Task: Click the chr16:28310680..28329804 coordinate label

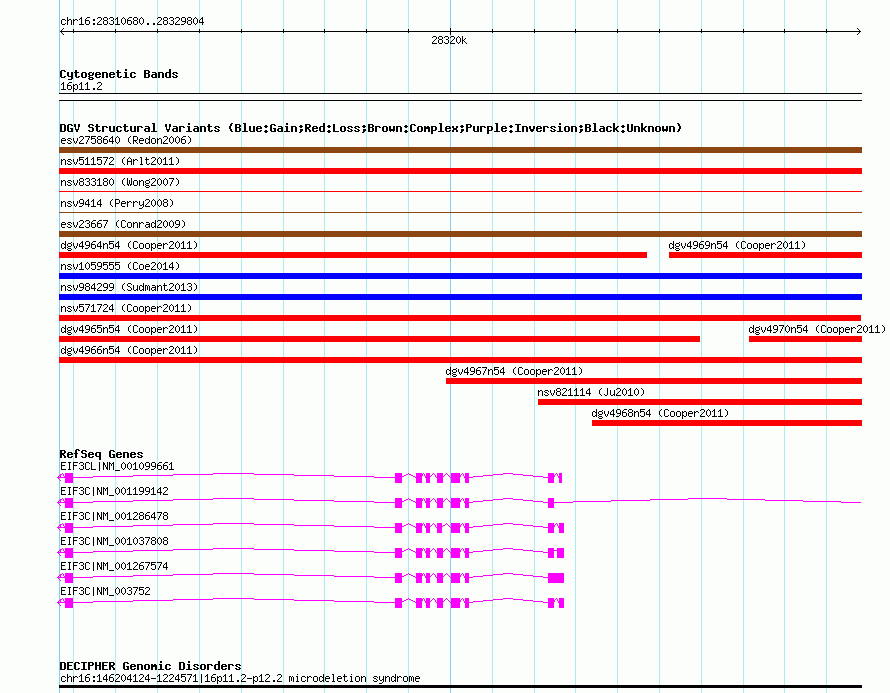Action: (x=132, y=21)
